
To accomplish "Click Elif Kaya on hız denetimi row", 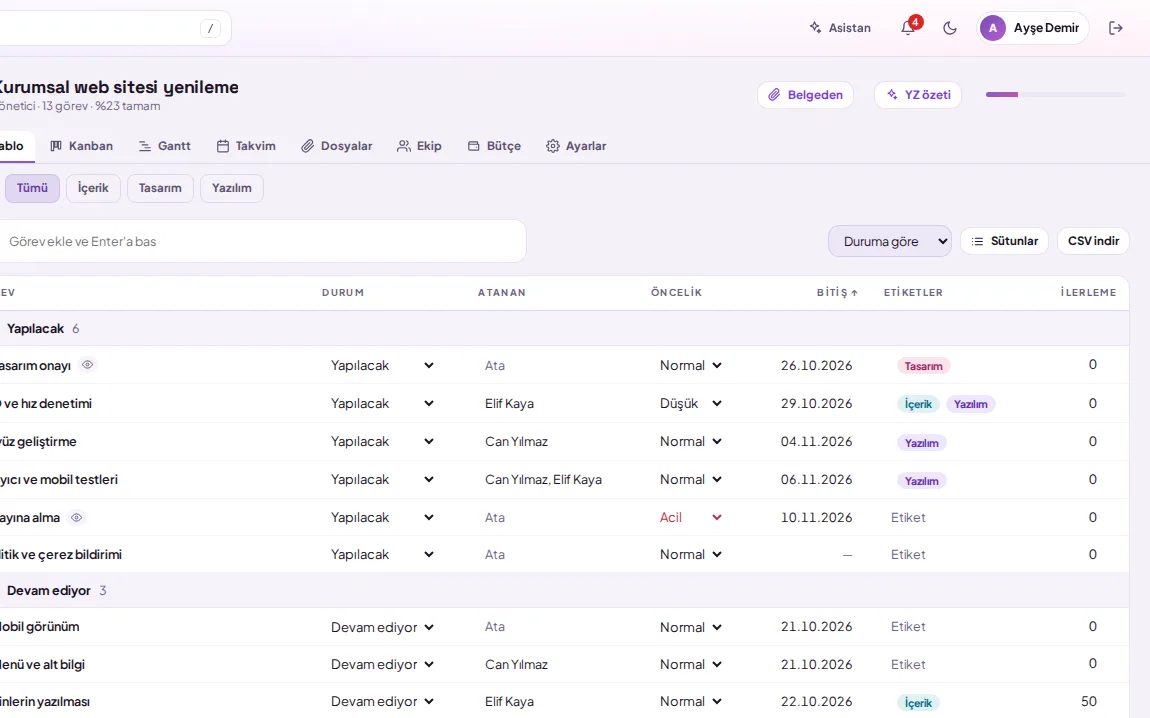I will (x=509, y=403).
